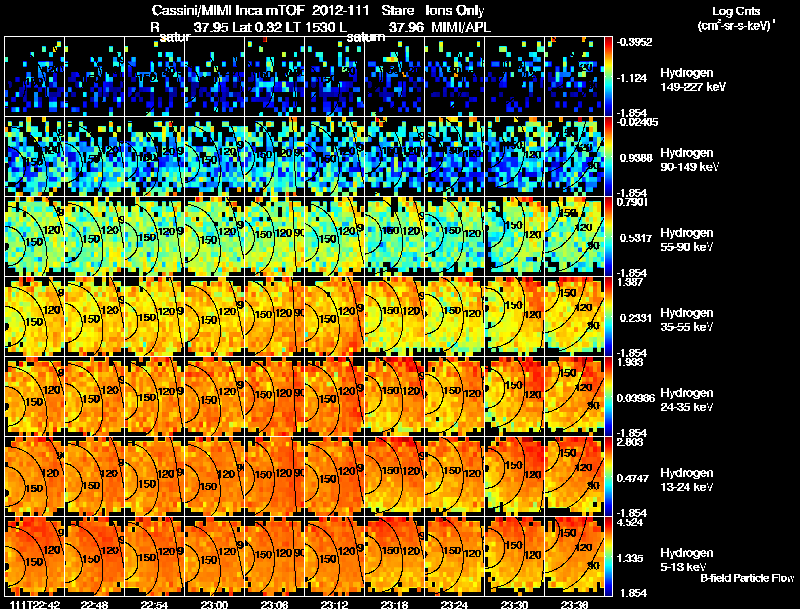Click the colorbar value '1.387'

tap(630, 282)
